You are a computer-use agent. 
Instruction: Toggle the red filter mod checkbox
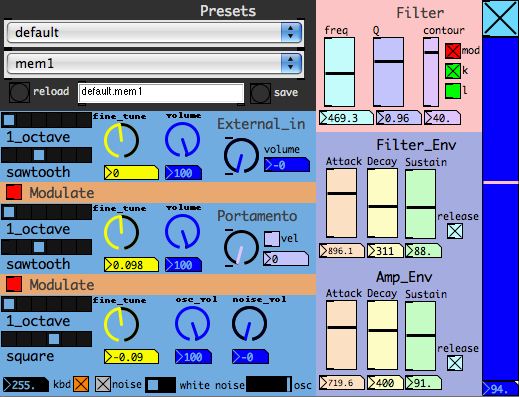[x=453, y=51]
